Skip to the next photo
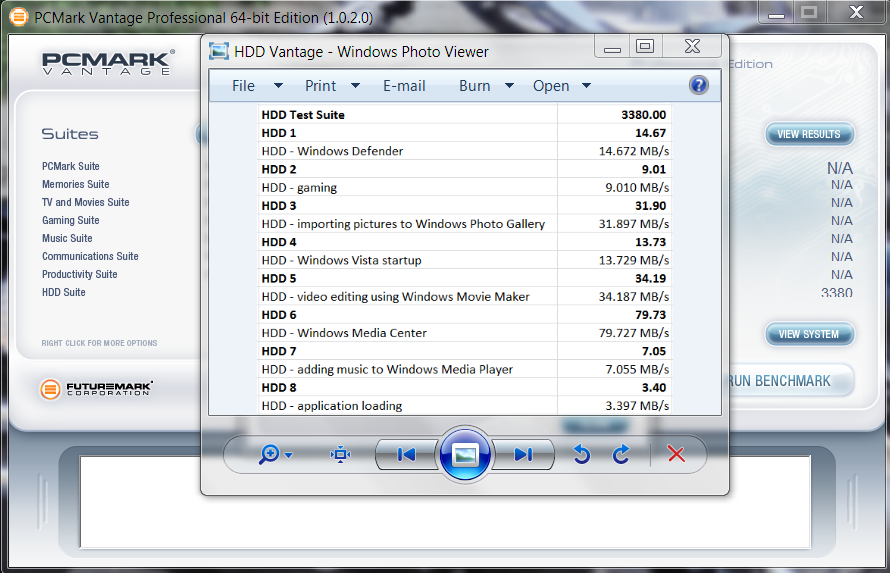890x573 pixels. [523, 455]
